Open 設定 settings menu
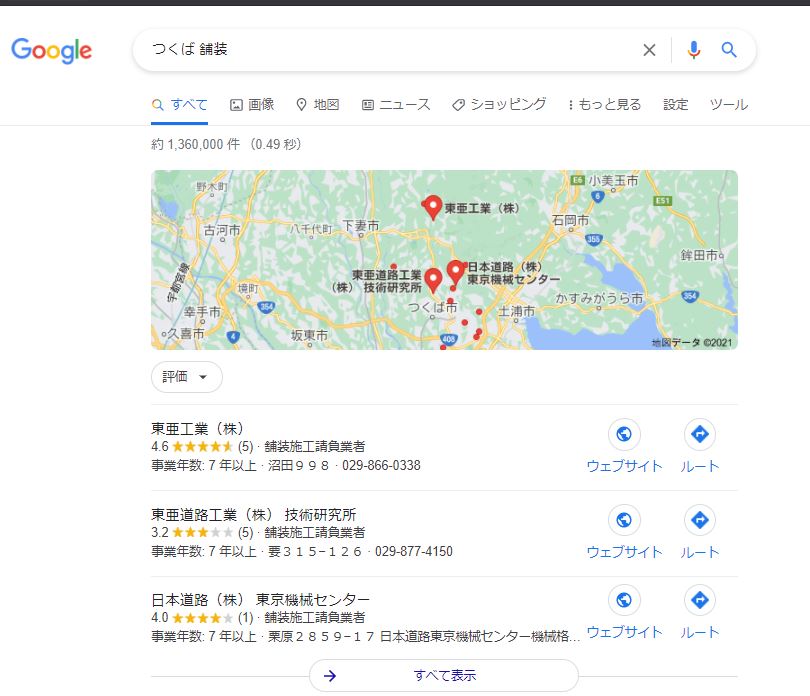This screenshot has height=696, width=810. (676, 105)
